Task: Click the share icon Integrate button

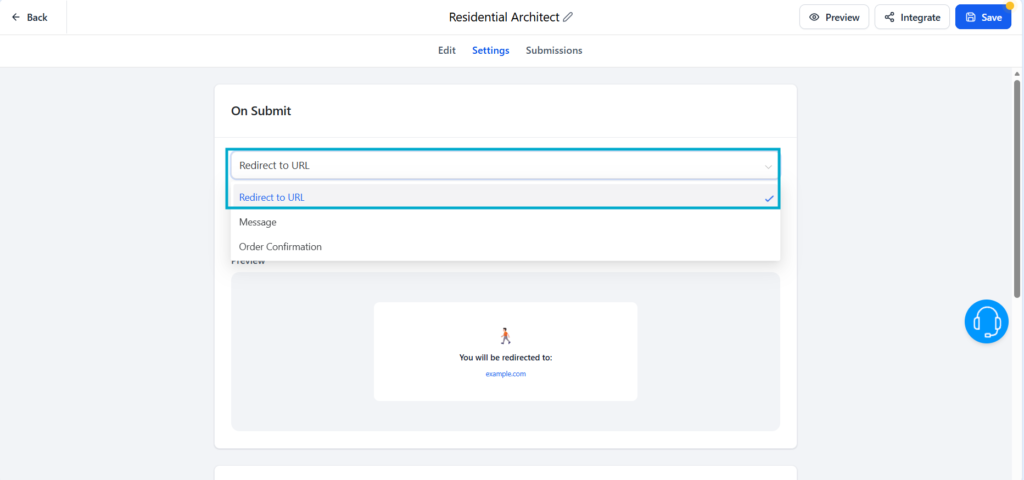Action: point(911,17)
